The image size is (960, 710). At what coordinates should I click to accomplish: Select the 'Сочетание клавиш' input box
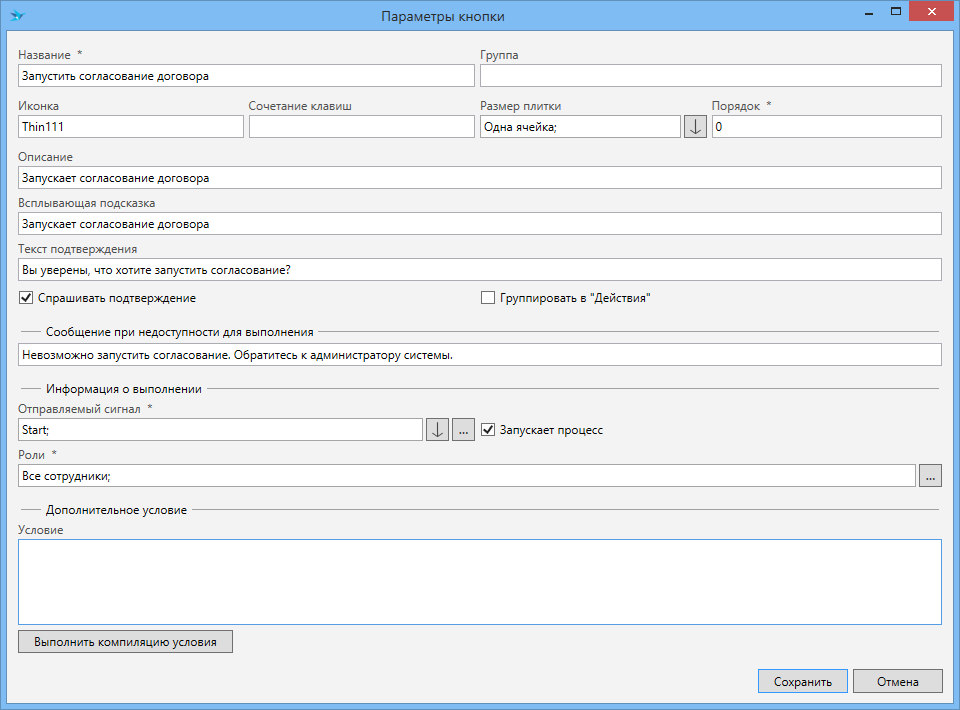[x=361, y=127]
